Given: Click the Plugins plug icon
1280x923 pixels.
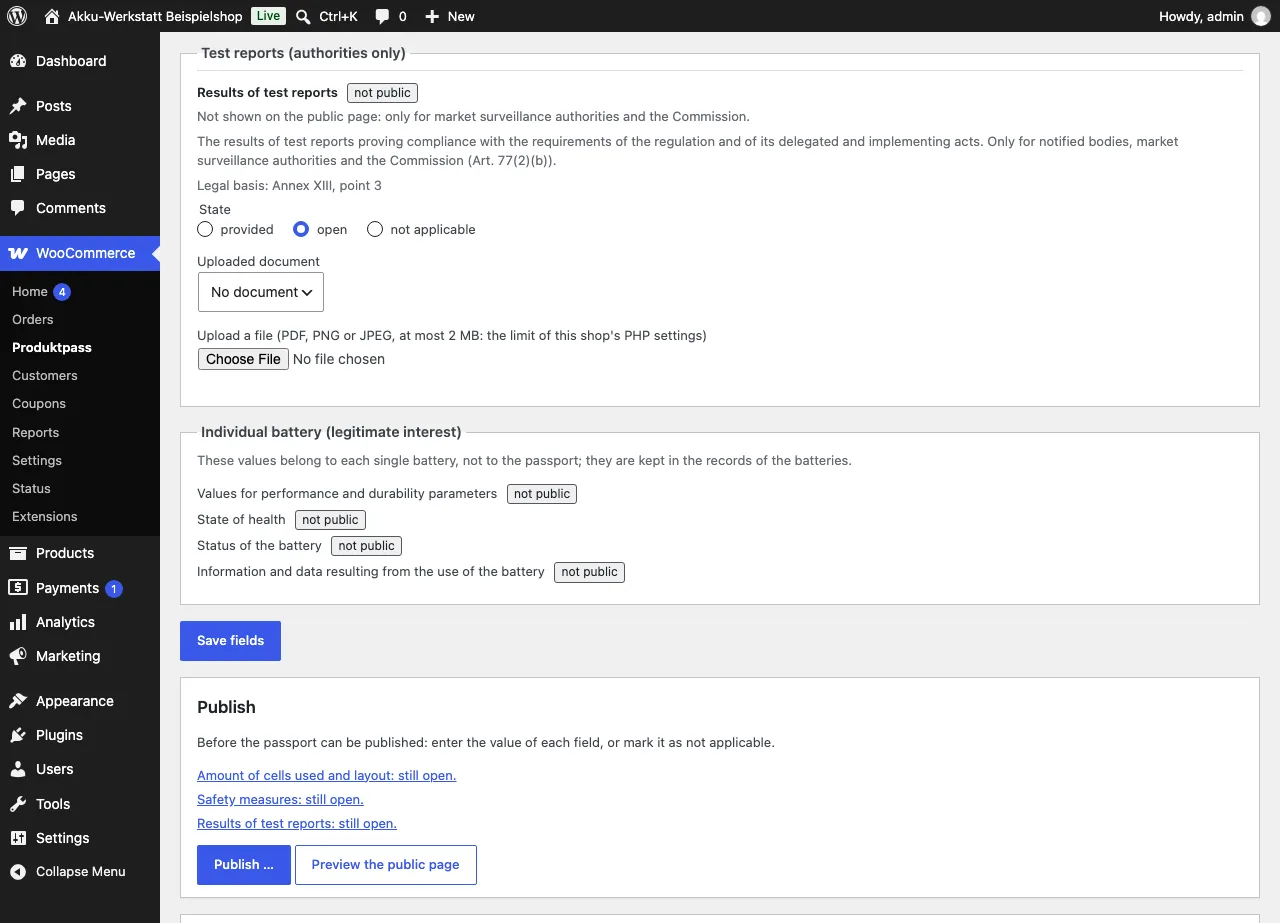Looking at the screenshot, I should click(18, 735).
